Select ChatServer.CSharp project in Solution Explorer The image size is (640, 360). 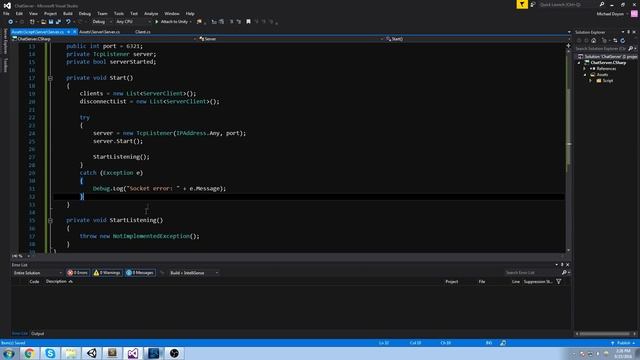click(x=608, y=63)
